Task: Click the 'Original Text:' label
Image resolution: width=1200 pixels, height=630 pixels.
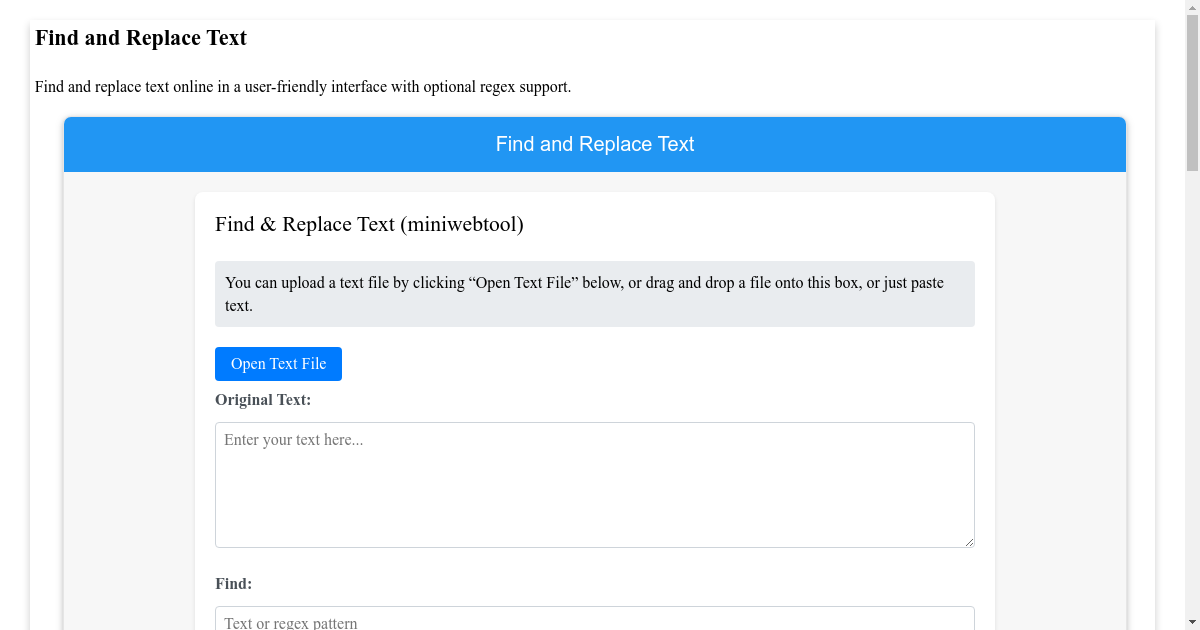Action: point(263,399)
